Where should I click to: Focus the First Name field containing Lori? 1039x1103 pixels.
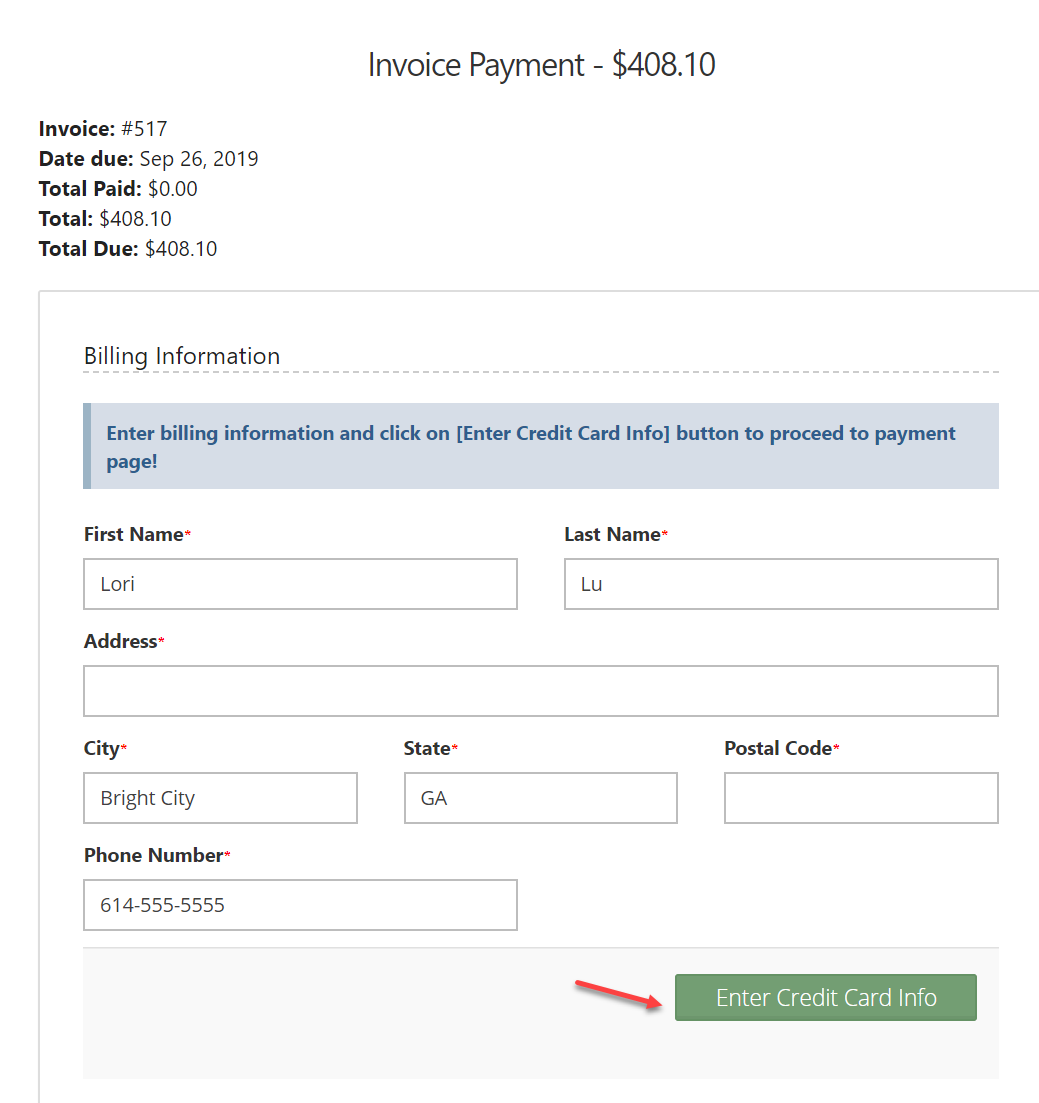tap(300, 584)
